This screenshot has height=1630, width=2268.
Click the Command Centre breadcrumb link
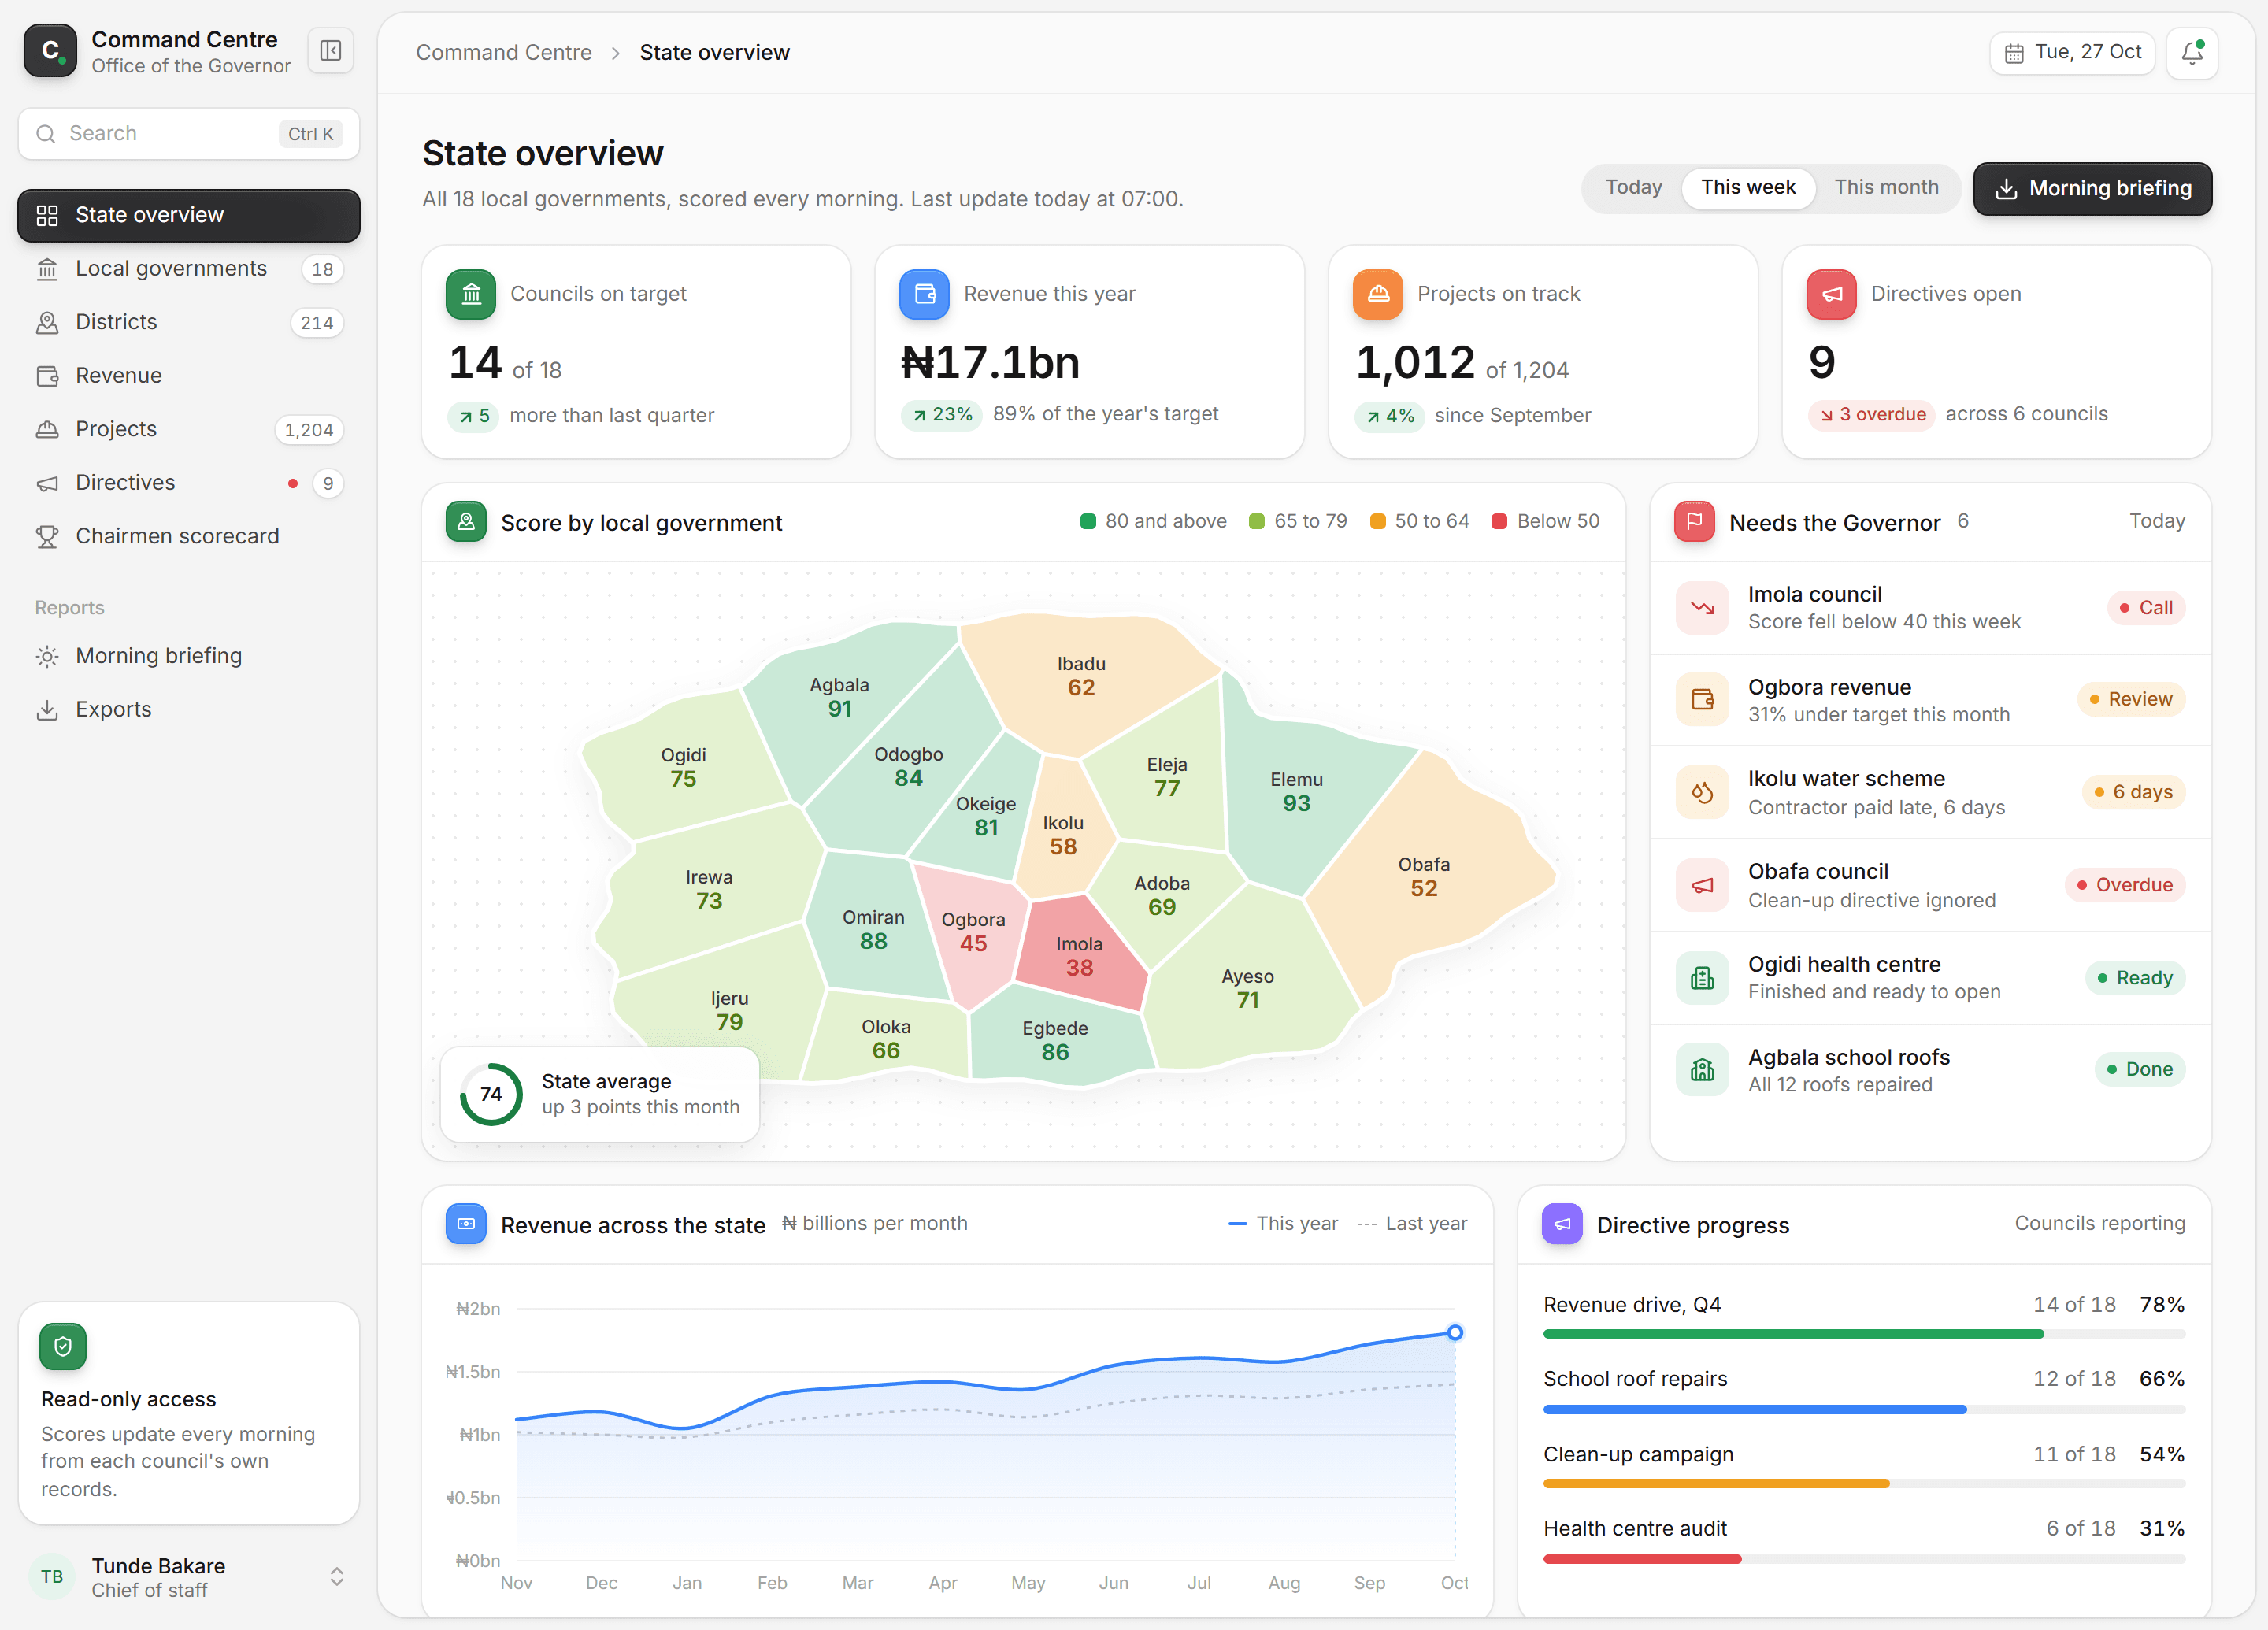504,52
